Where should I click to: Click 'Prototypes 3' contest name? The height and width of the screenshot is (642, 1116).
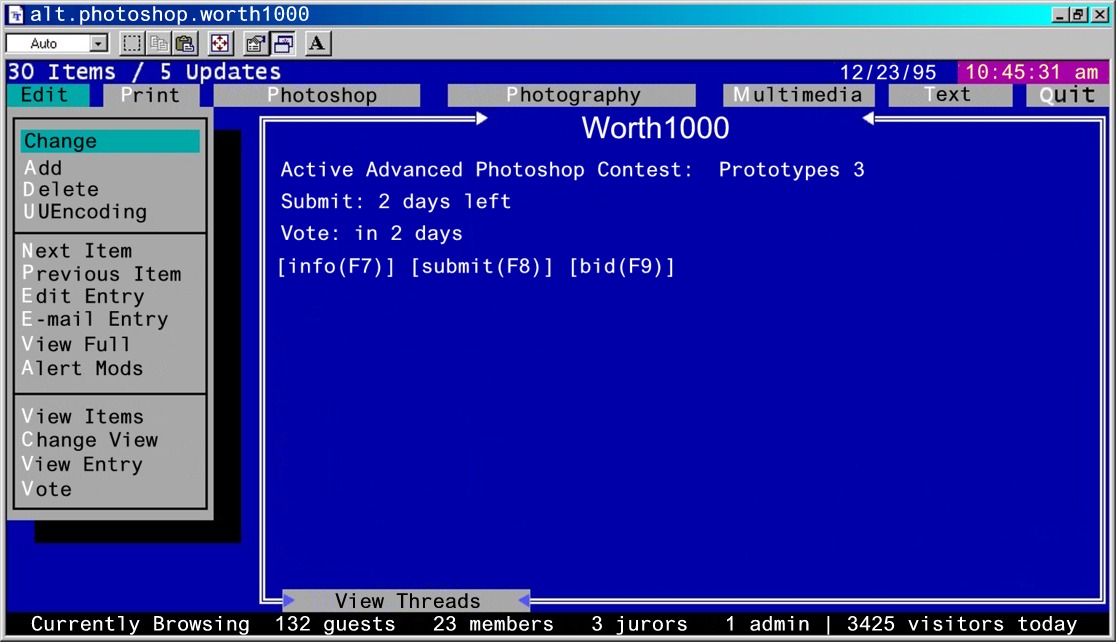coord(791,169)
